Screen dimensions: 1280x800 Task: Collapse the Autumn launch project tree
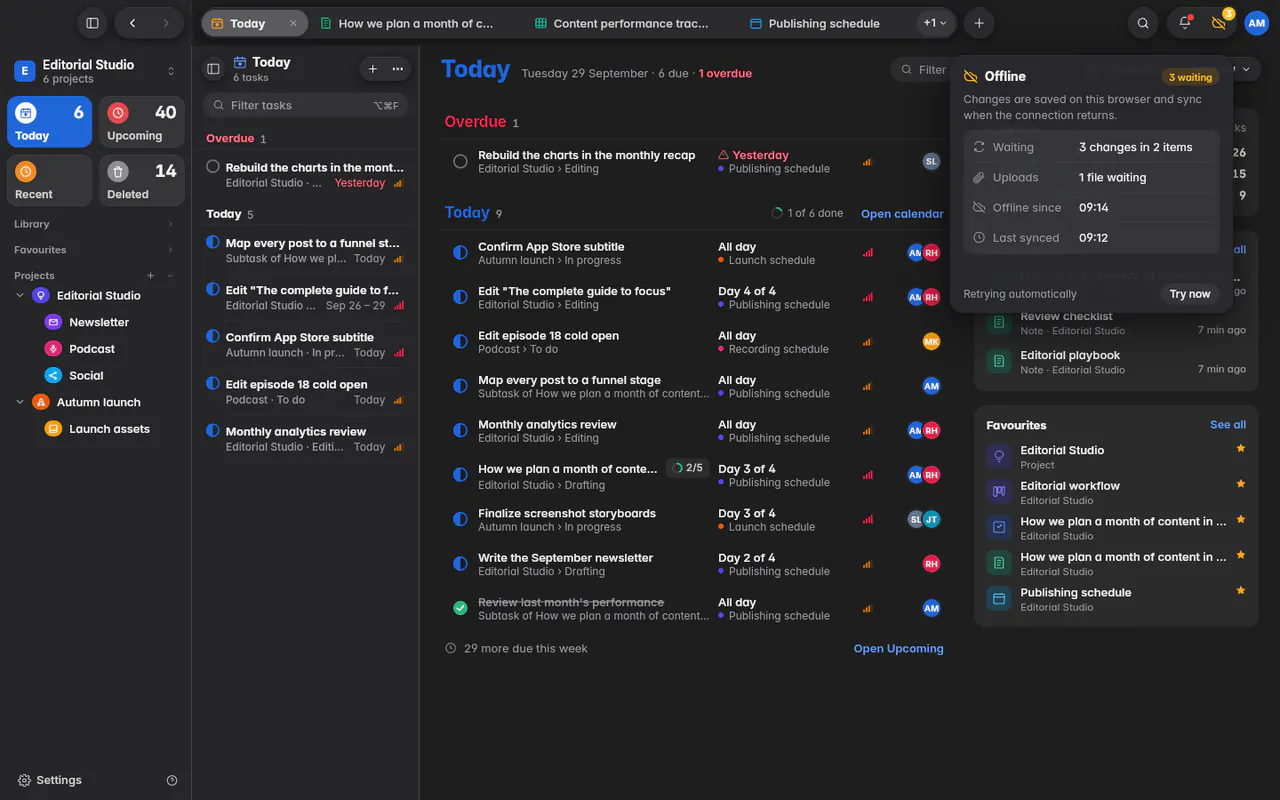[x=20, y=402]
